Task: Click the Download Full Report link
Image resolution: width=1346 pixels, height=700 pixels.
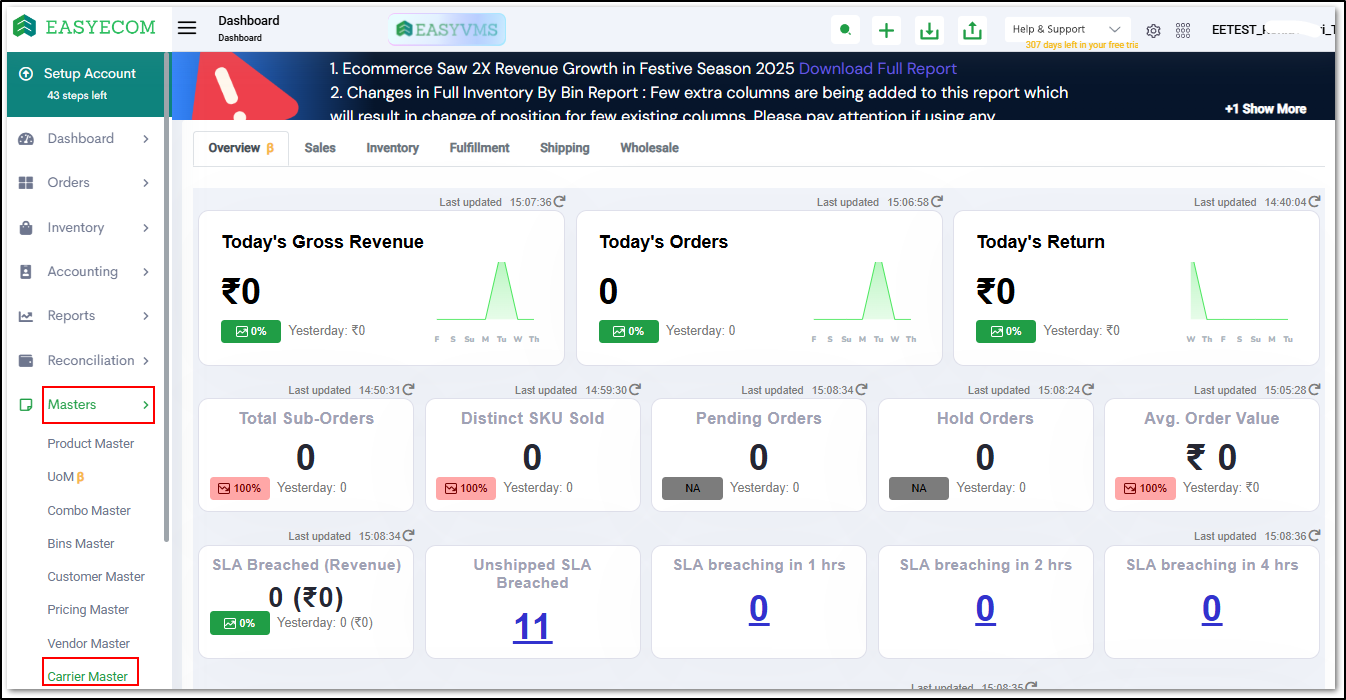Action: 877,69
